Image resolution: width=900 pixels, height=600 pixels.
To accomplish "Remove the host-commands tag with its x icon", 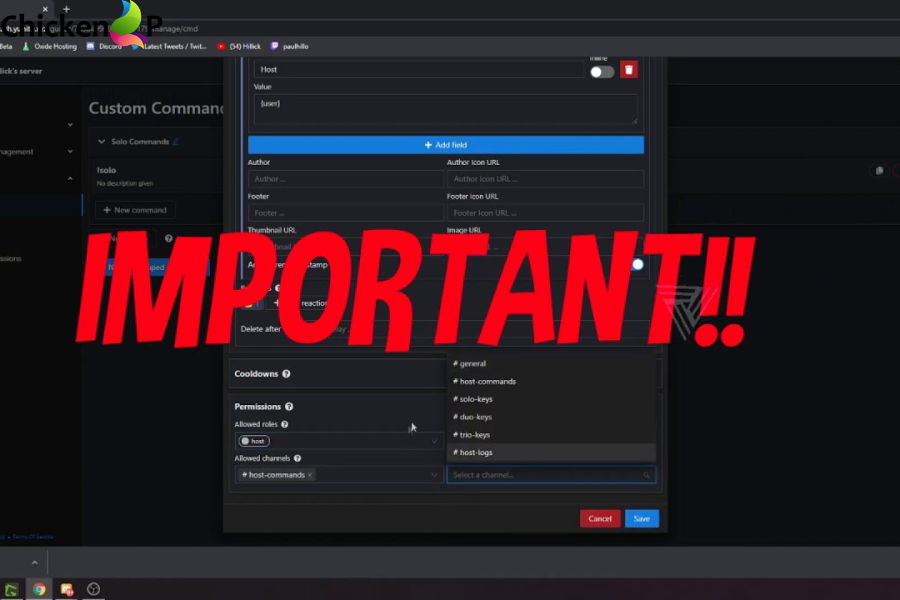I will click(x=309, y=474).
